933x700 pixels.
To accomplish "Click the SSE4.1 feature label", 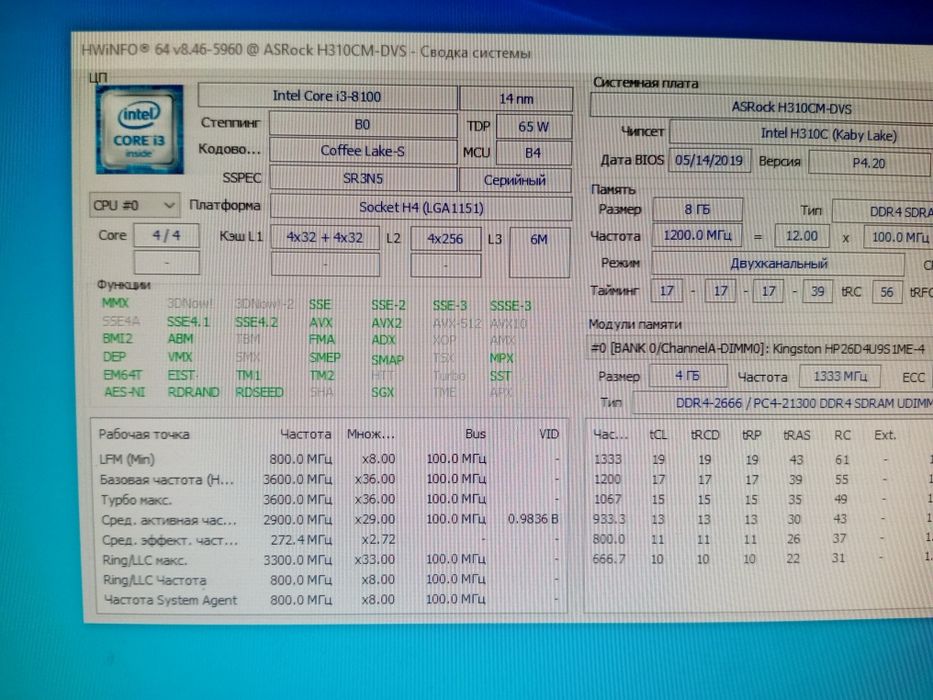I will pos(188,322).
